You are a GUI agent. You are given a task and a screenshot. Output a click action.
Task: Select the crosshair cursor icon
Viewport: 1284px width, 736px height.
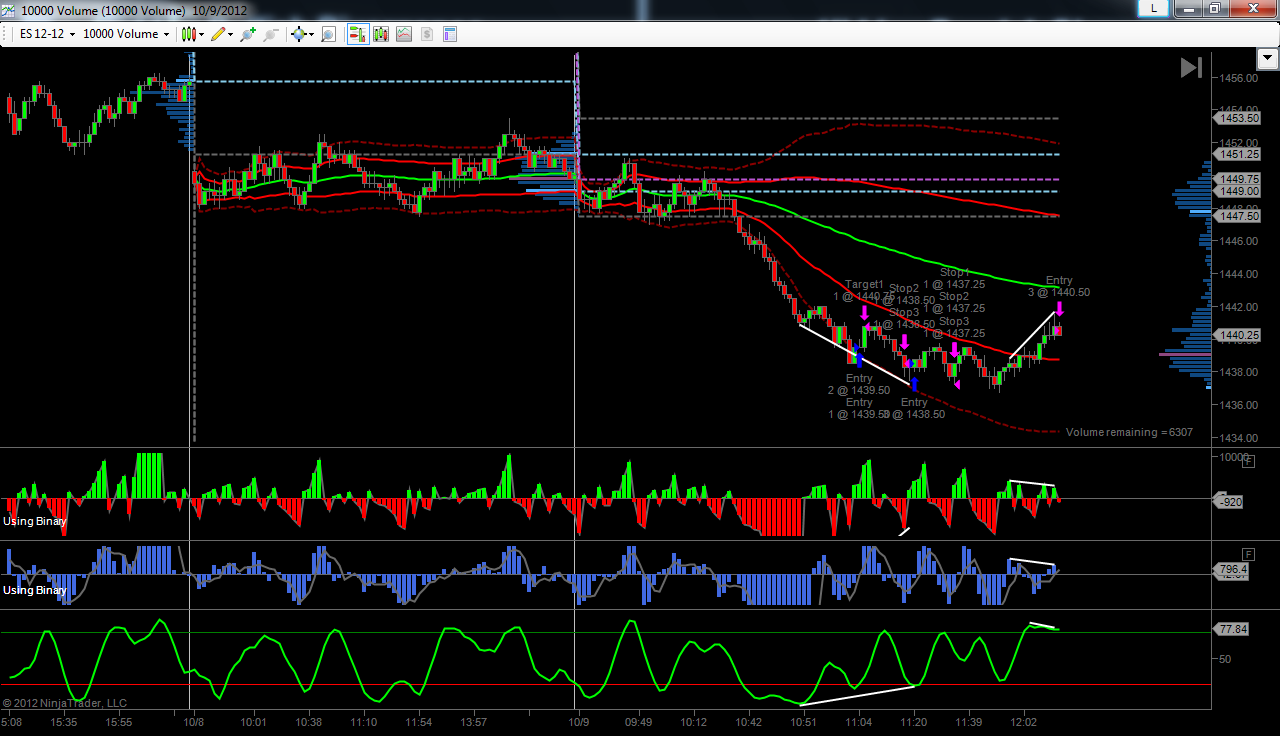298,34
